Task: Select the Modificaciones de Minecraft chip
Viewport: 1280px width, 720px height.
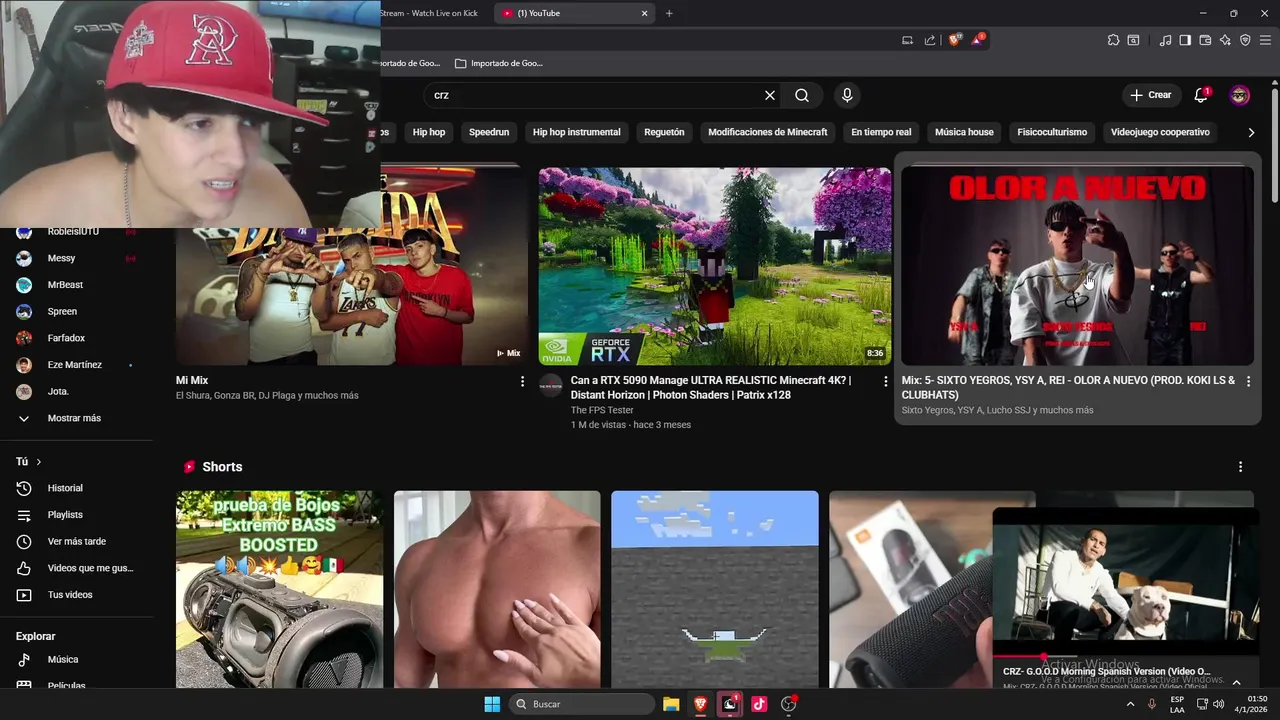Action: [768, 132]
